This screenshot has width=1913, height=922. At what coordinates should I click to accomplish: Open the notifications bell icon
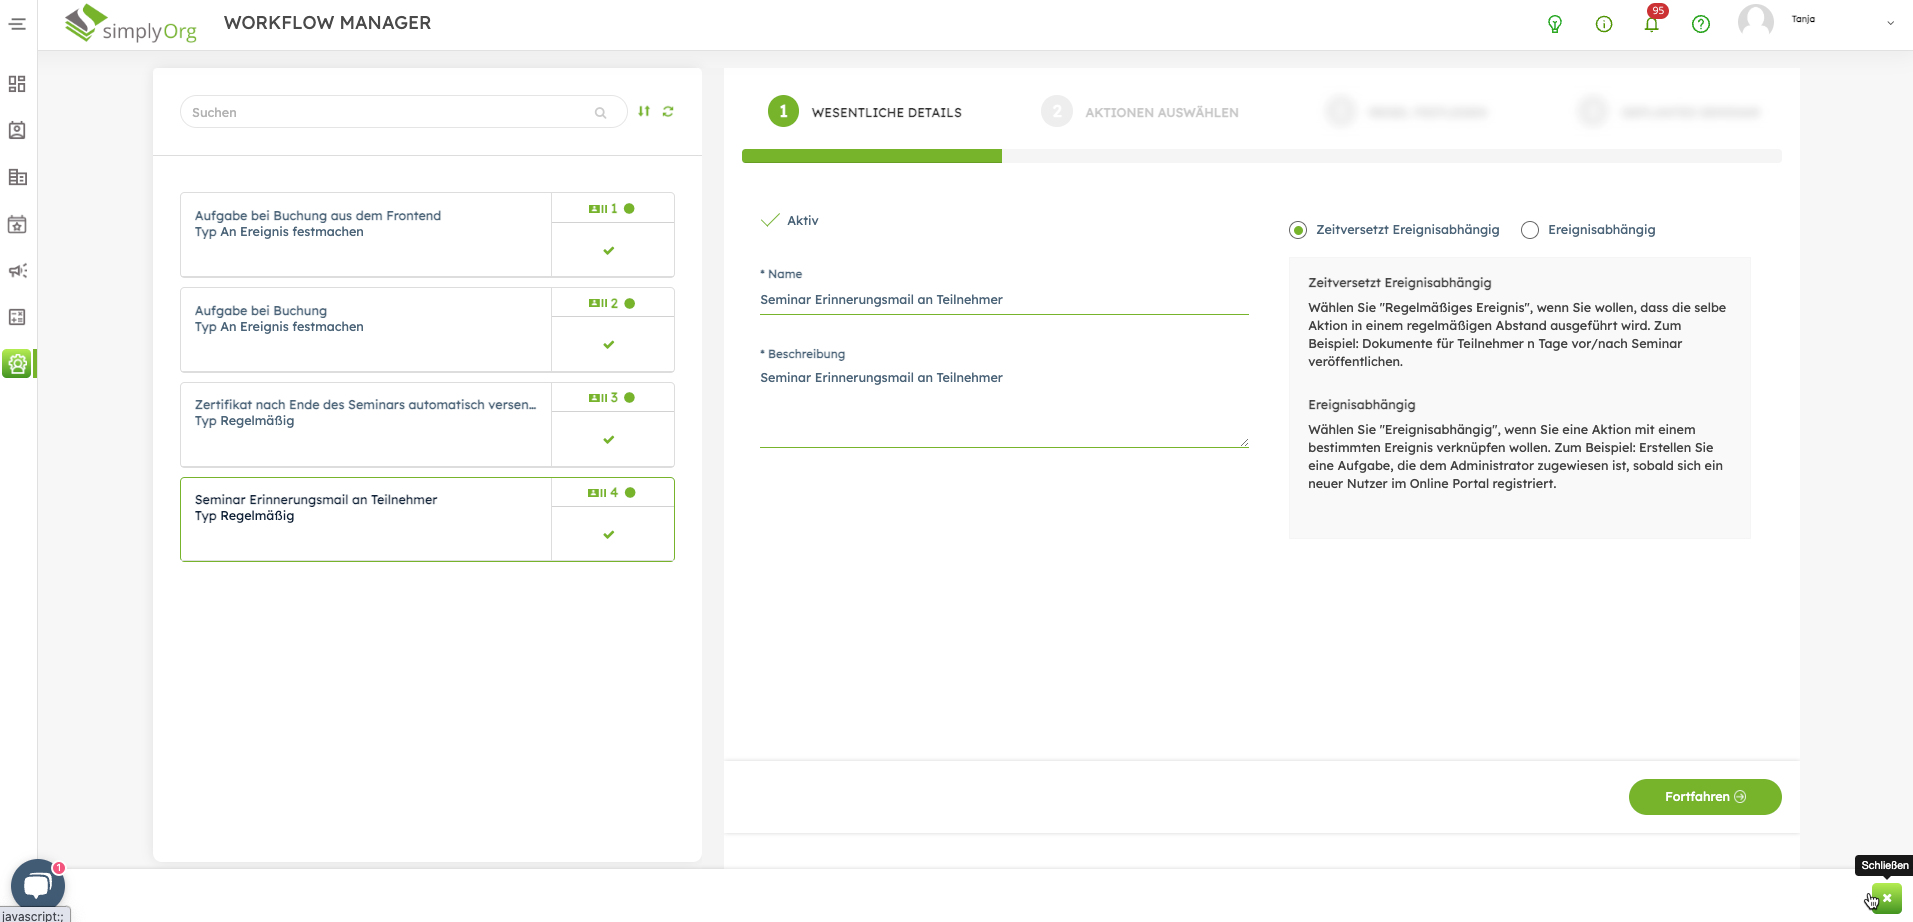[x=1651, y=24]
